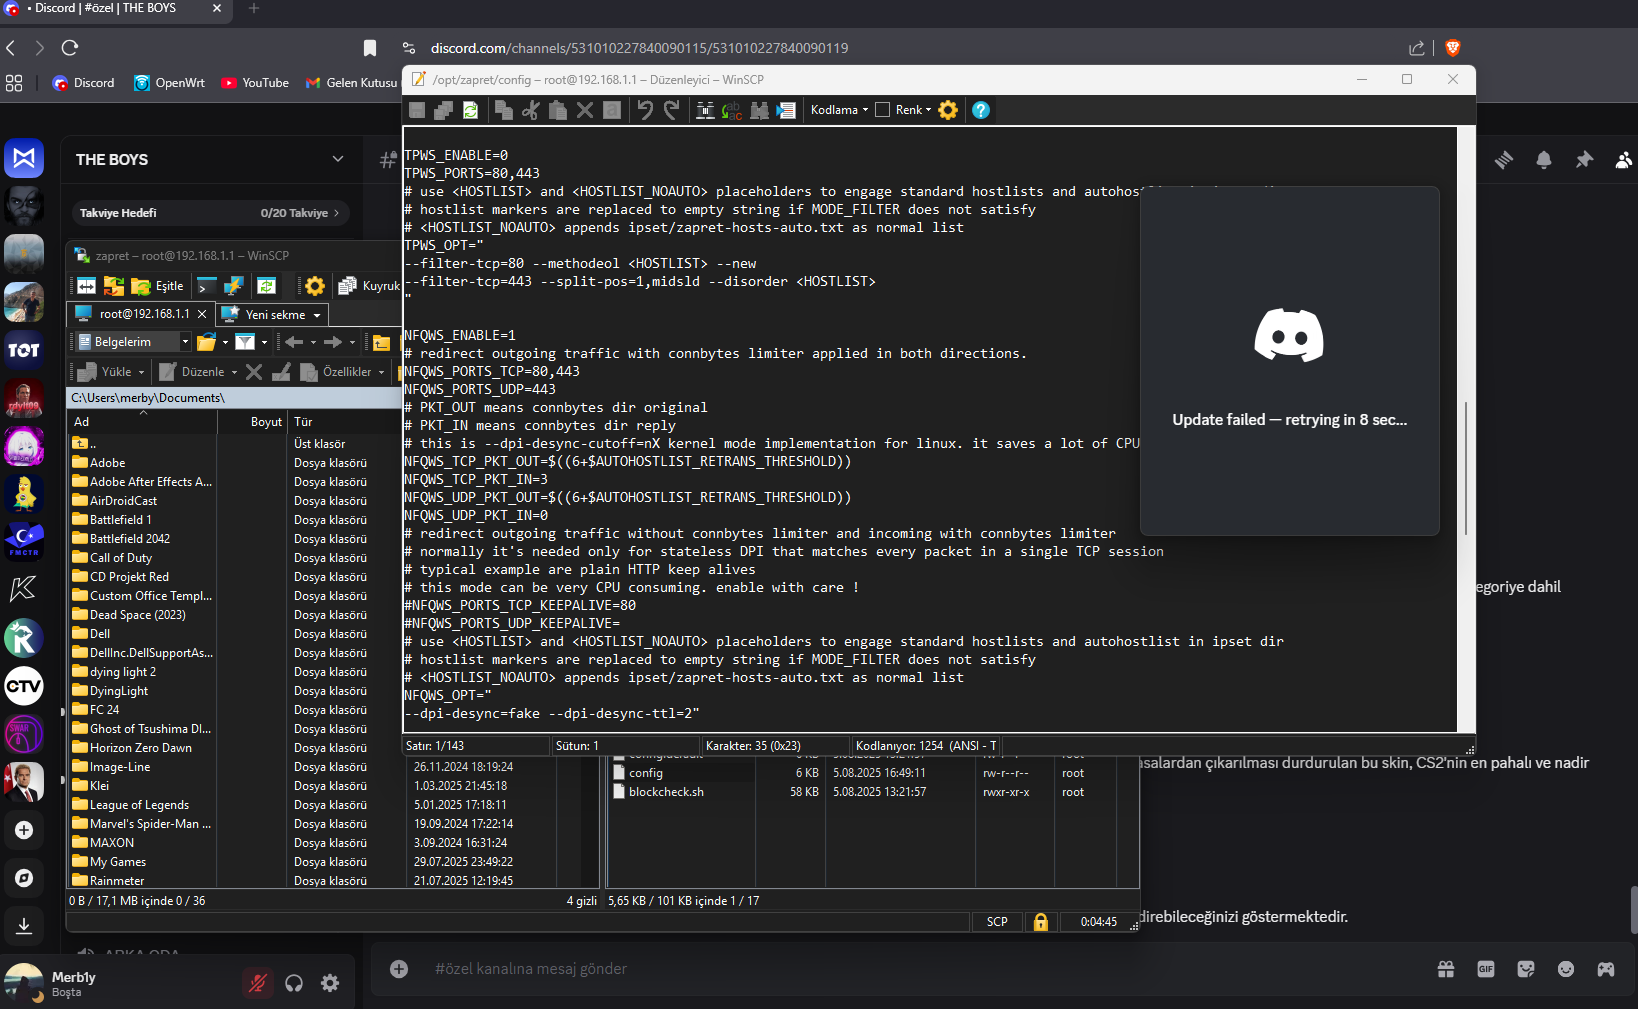Click Add a Server plus icon
This screenshot has height=1009, width=1638.
point(24,830)
